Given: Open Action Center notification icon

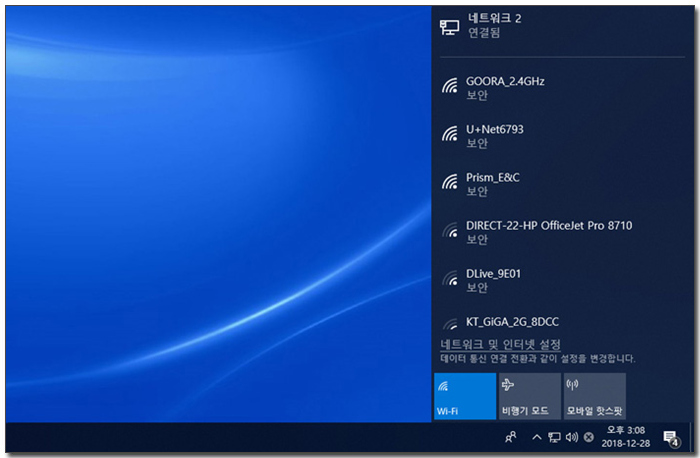Looking at the screenshot, I should (671, 438).
